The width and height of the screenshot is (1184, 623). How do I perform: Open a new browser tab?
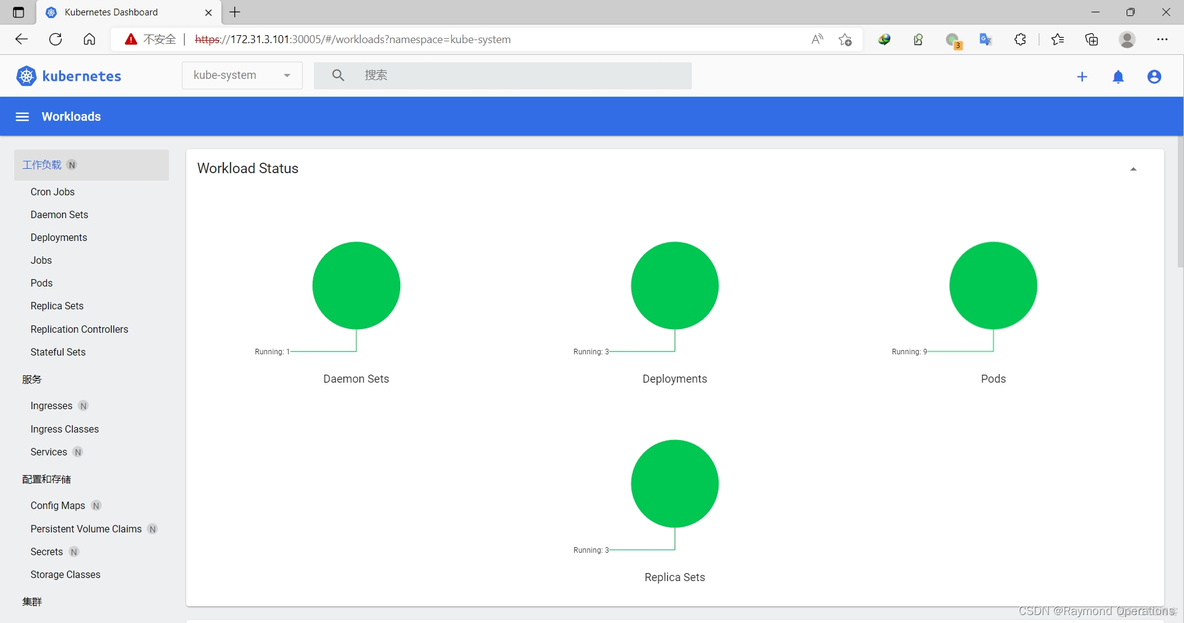point(235,12)
